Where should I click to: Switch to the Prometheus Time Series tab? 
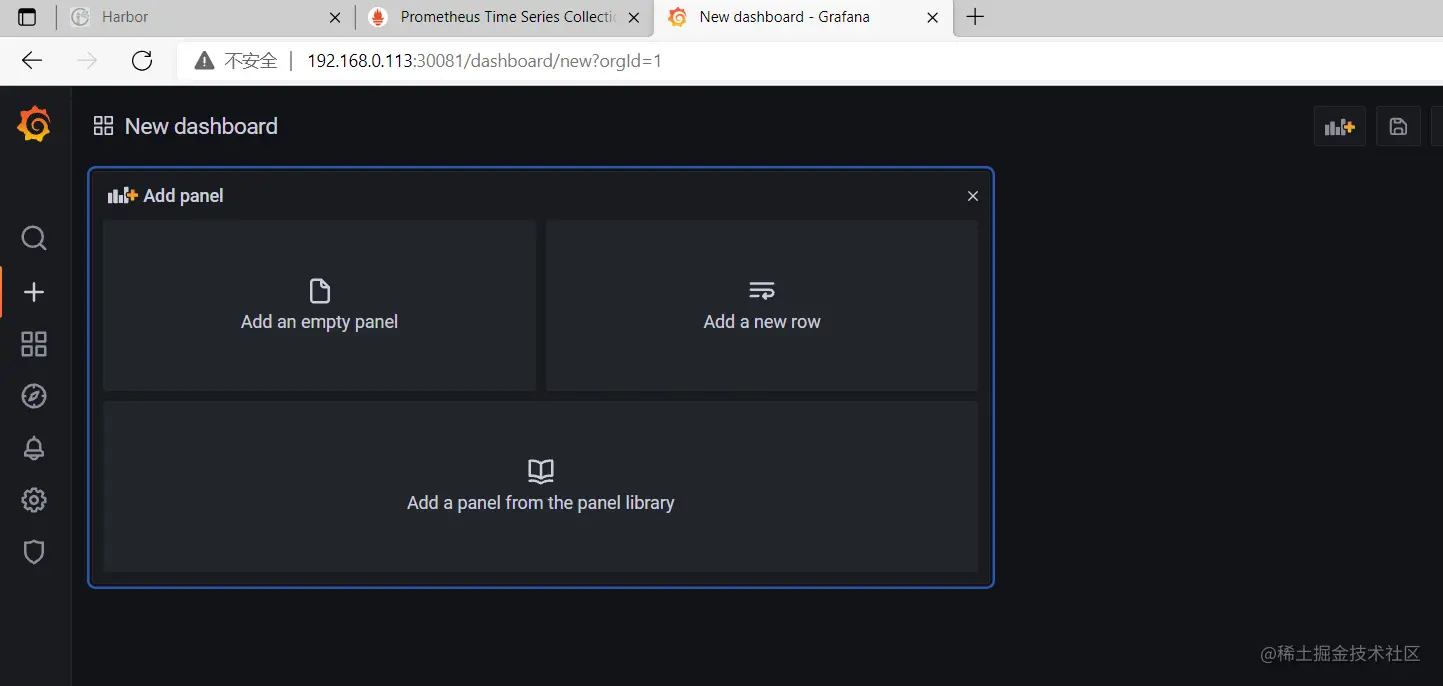(x=504, y=17)
